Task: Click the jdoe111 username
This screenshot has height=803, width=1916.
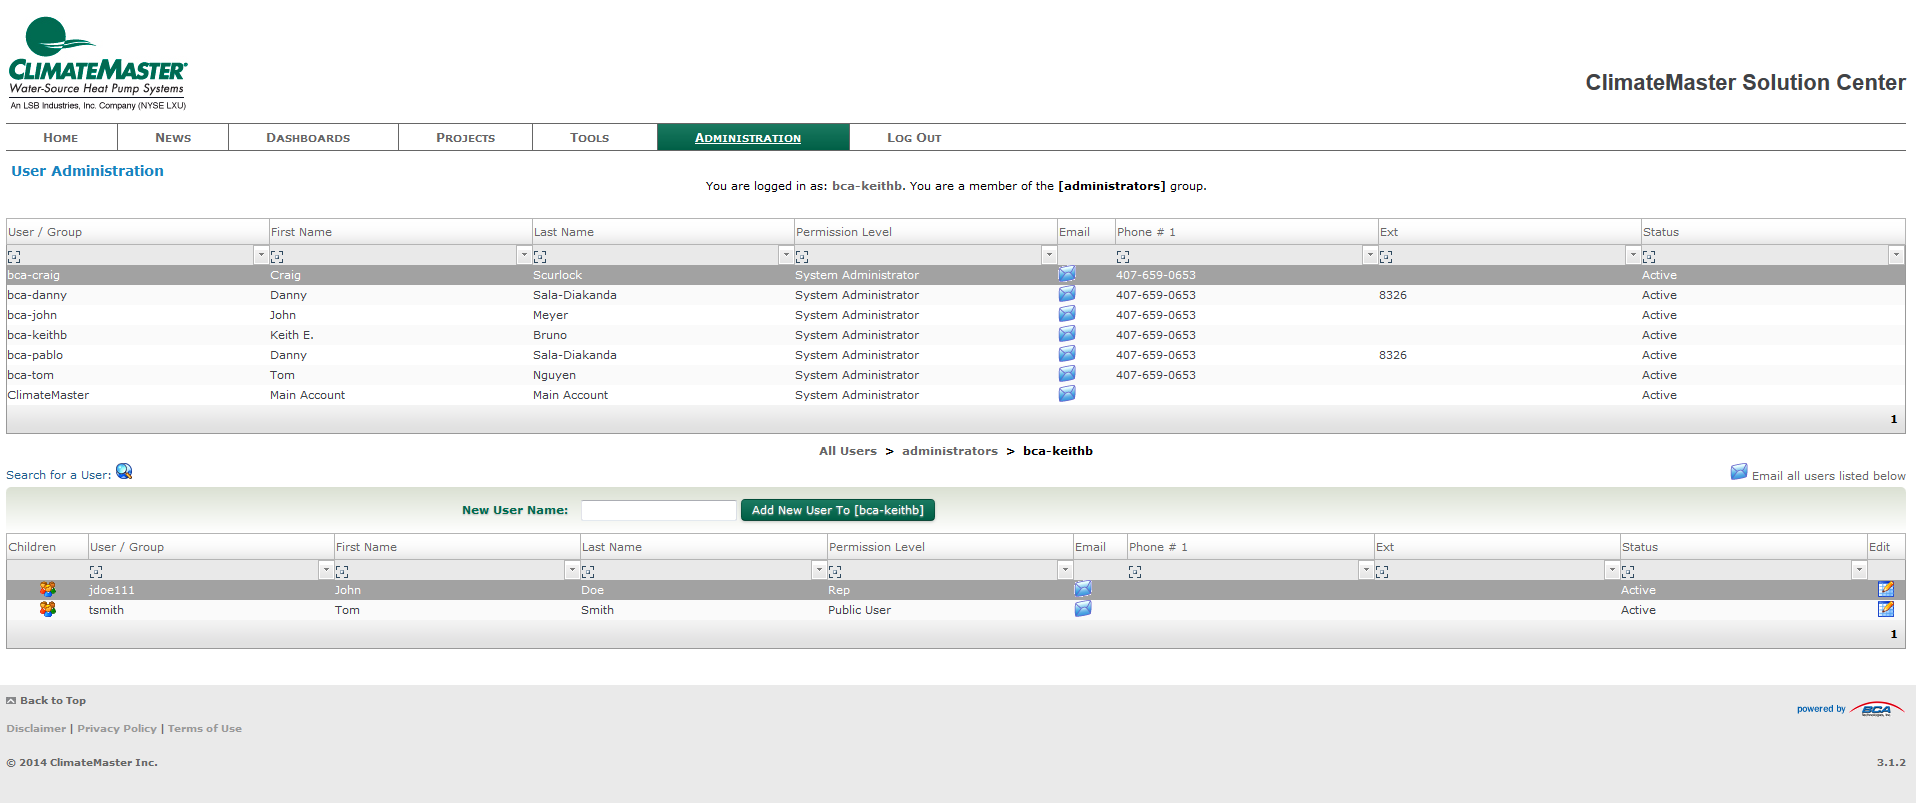Action: click(111, 590)
